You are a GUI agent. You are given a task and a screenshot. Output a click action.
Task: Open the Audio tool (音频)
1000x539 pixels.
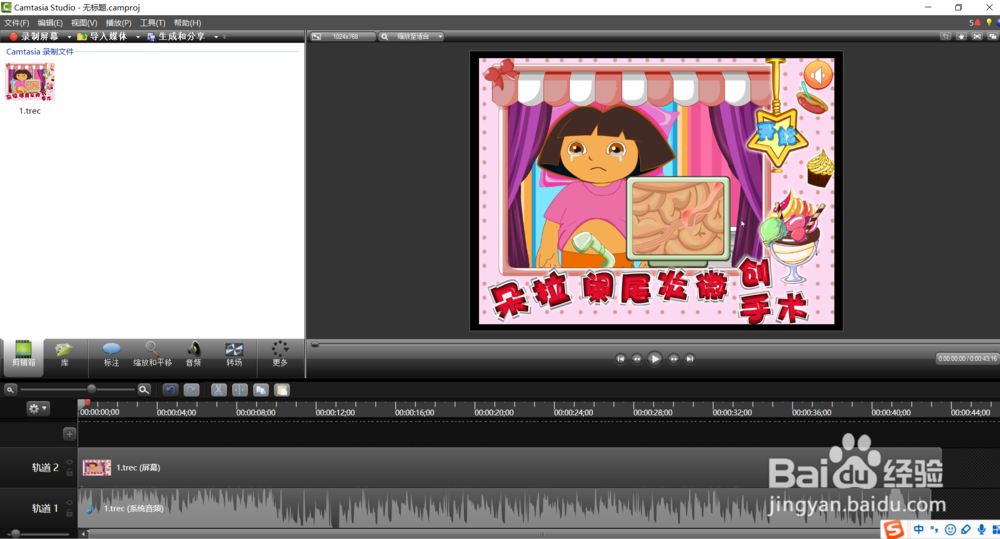[193, 355]
